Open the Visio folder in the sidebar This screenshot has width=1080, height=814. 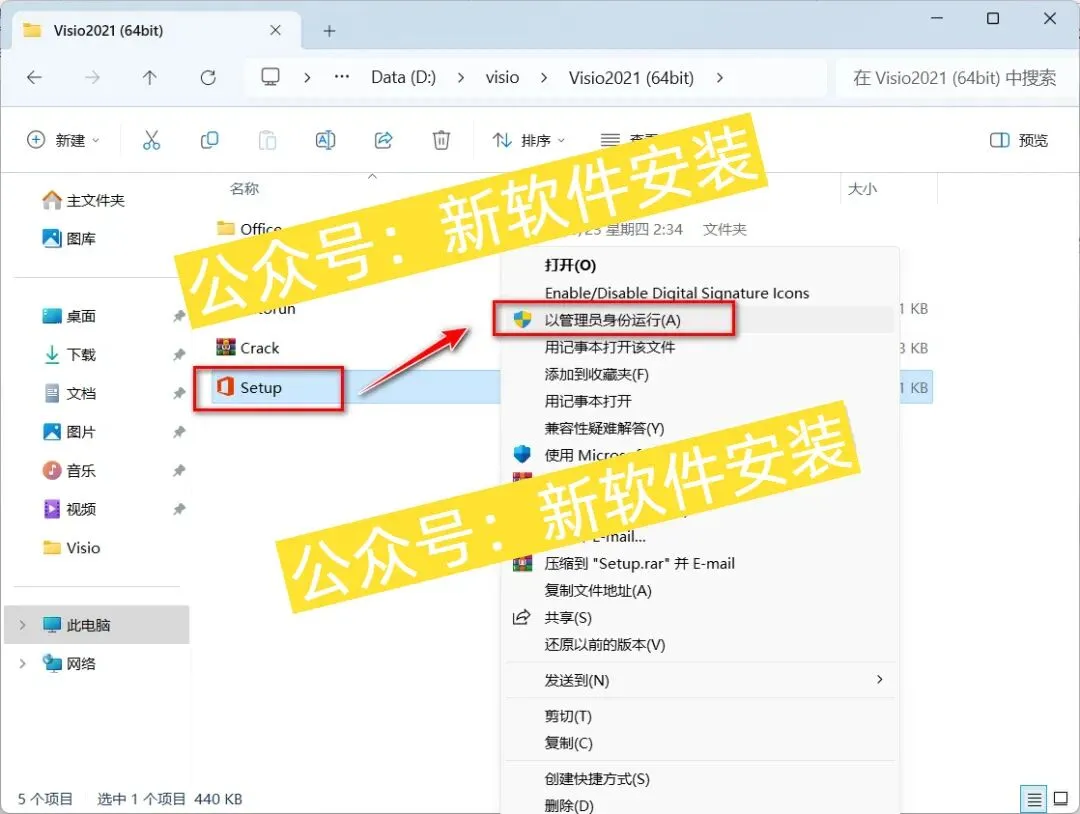point(72,547)
